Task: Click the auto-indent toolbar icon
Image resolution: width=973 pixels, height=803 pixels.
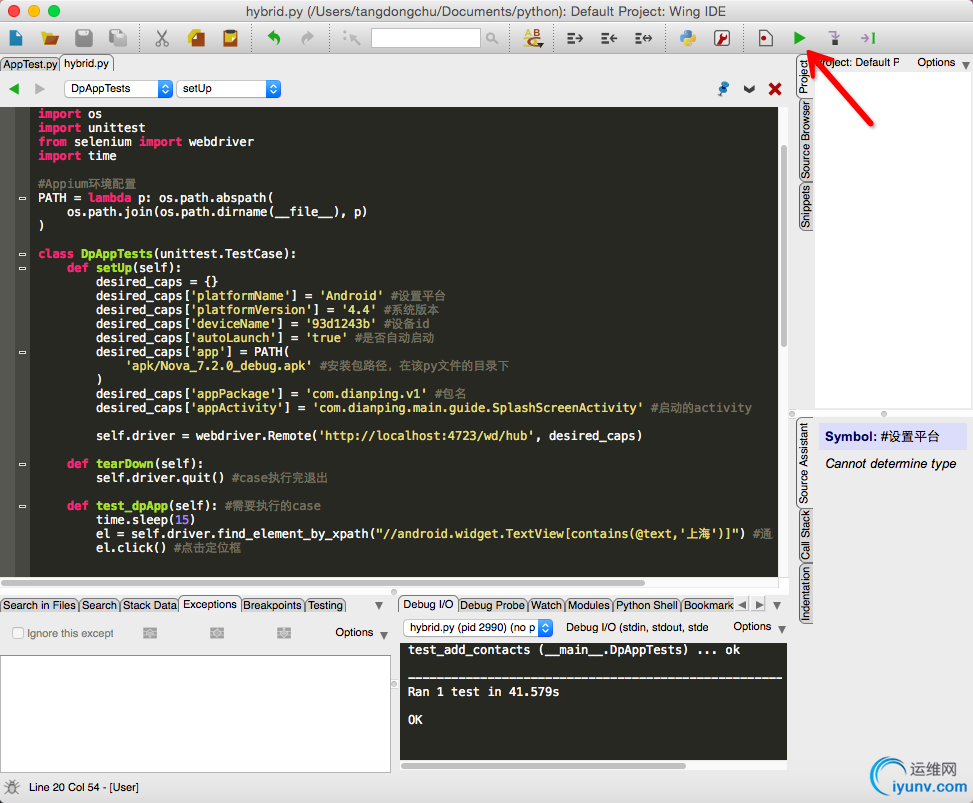Action: coord(643,38)
